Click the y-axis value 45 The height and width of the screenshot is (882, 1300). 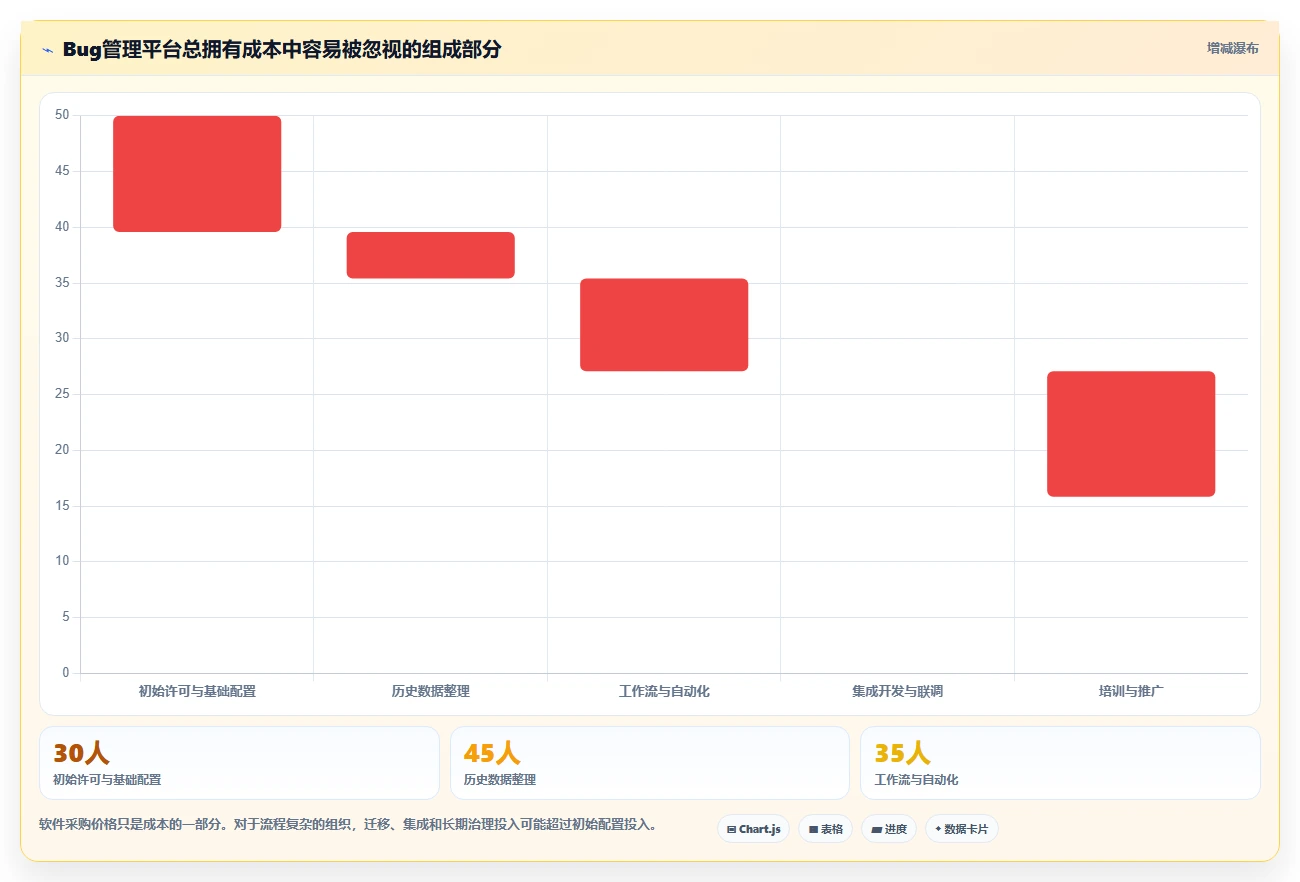click(x=62, y=171)
